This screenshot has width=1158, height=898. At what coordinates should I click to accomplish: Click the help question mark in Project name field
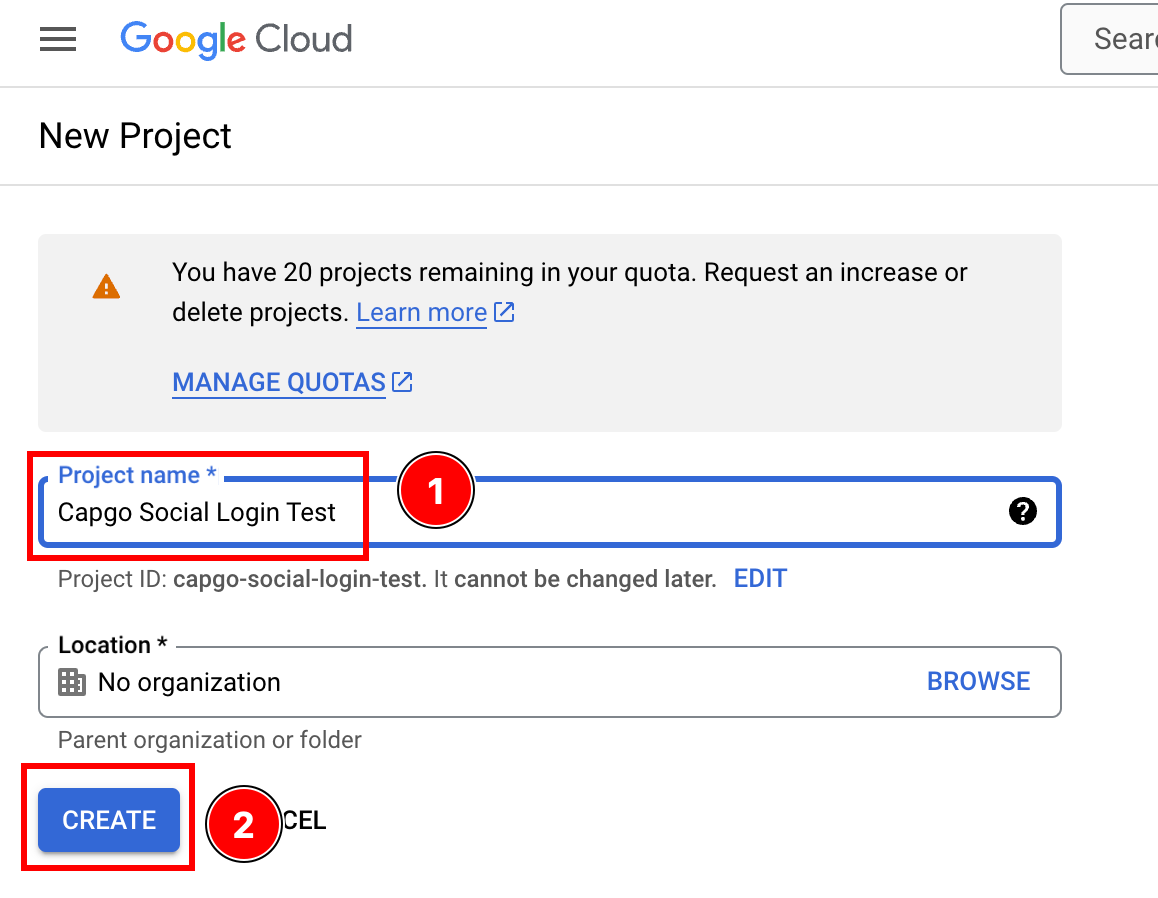(x=1023, y=511)
